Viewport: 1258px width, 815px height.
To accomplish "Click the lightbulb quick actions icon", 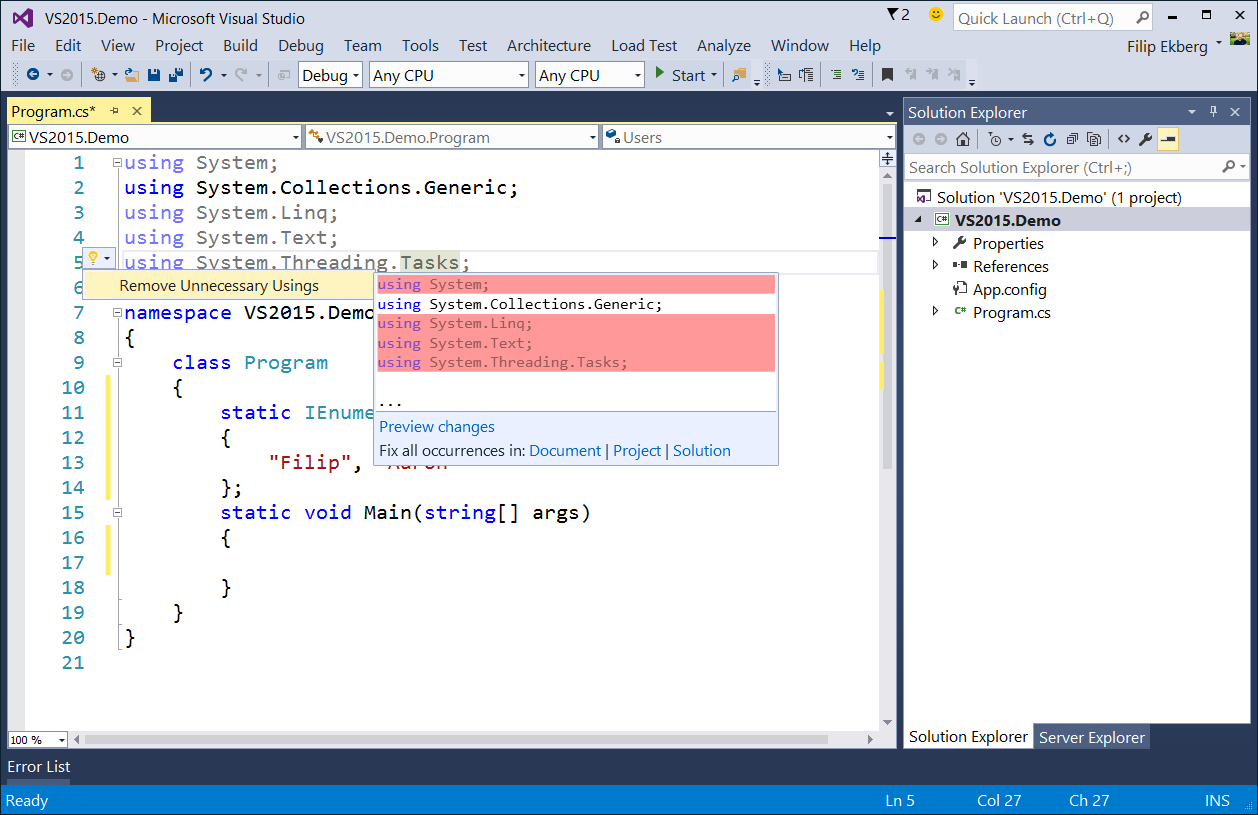I will (x=93, y=258).
